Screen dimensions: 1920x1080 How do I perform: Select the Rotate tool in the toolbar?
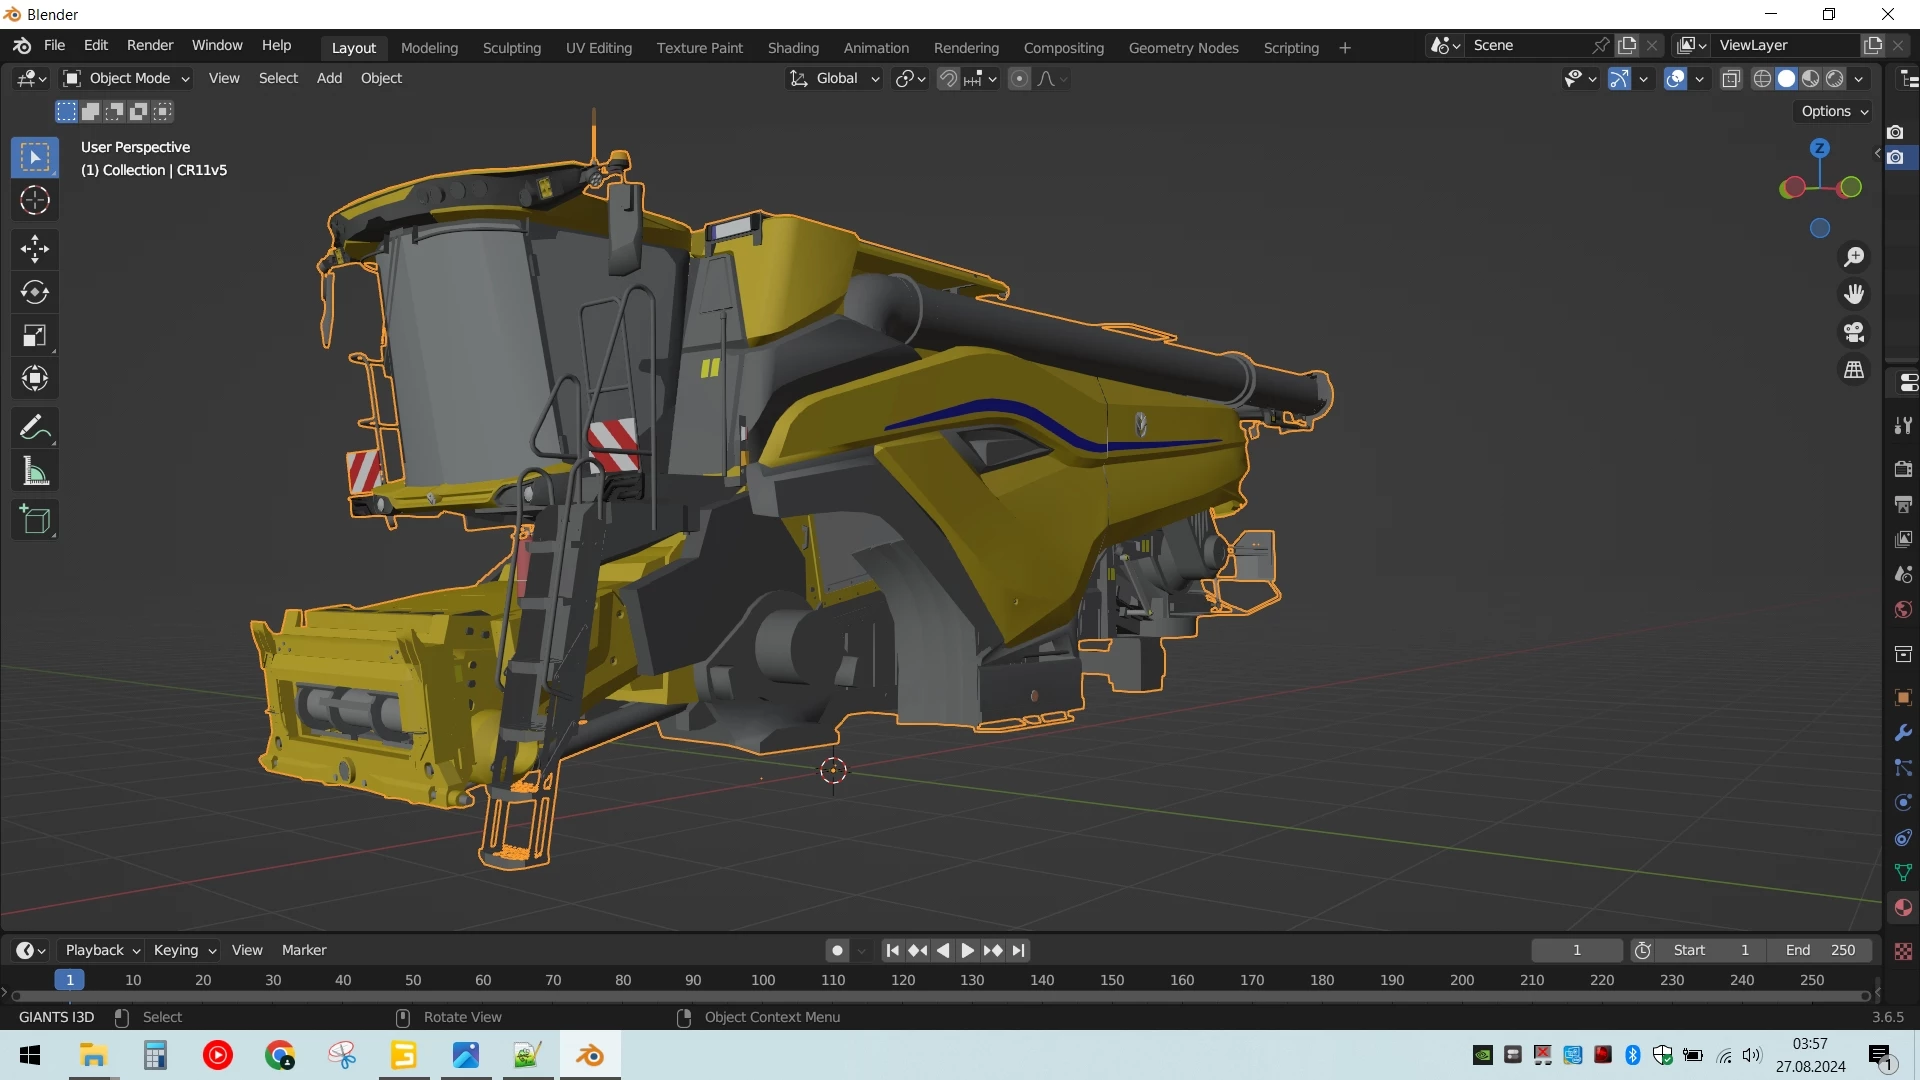[x=35, y=292]
